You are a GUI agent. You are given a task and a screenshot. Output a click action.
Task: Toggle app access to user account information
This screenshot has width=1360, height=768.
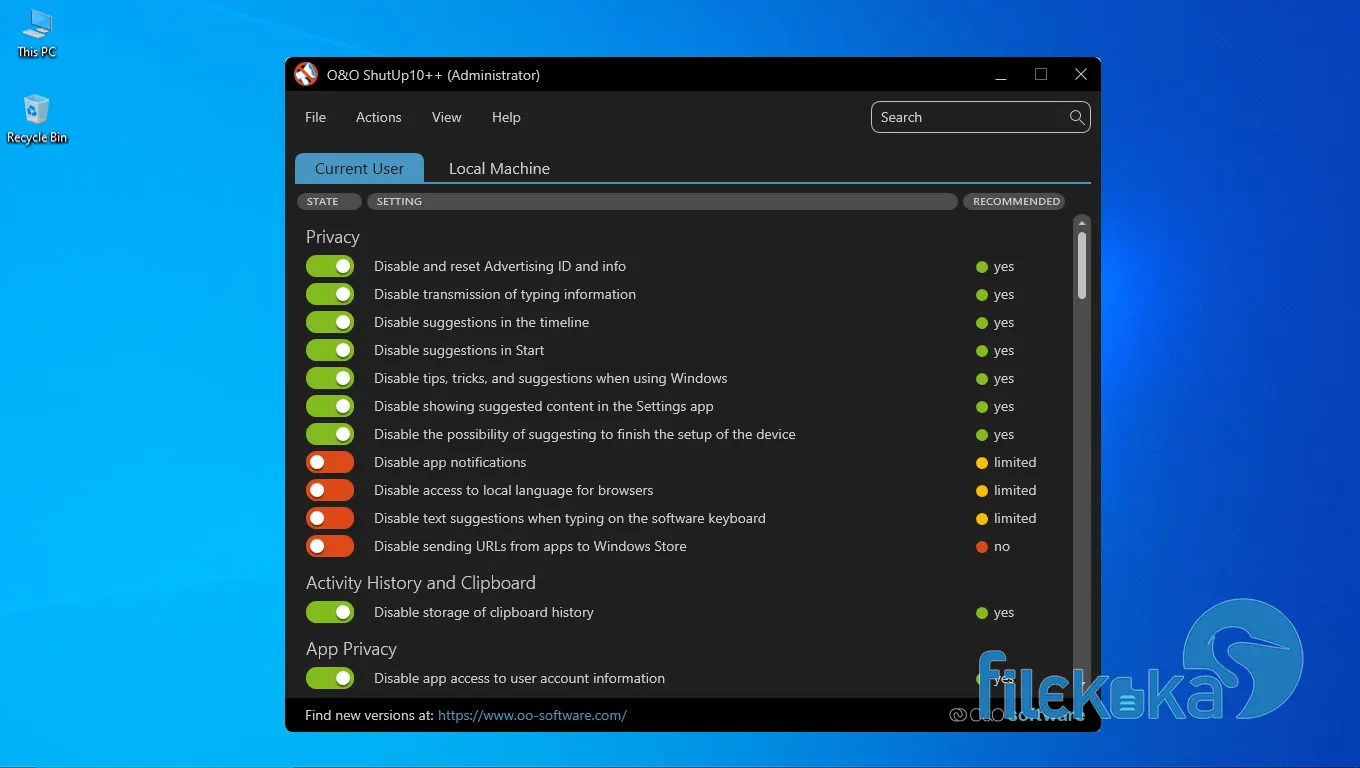pyautogui.click(x=330, y=678)
